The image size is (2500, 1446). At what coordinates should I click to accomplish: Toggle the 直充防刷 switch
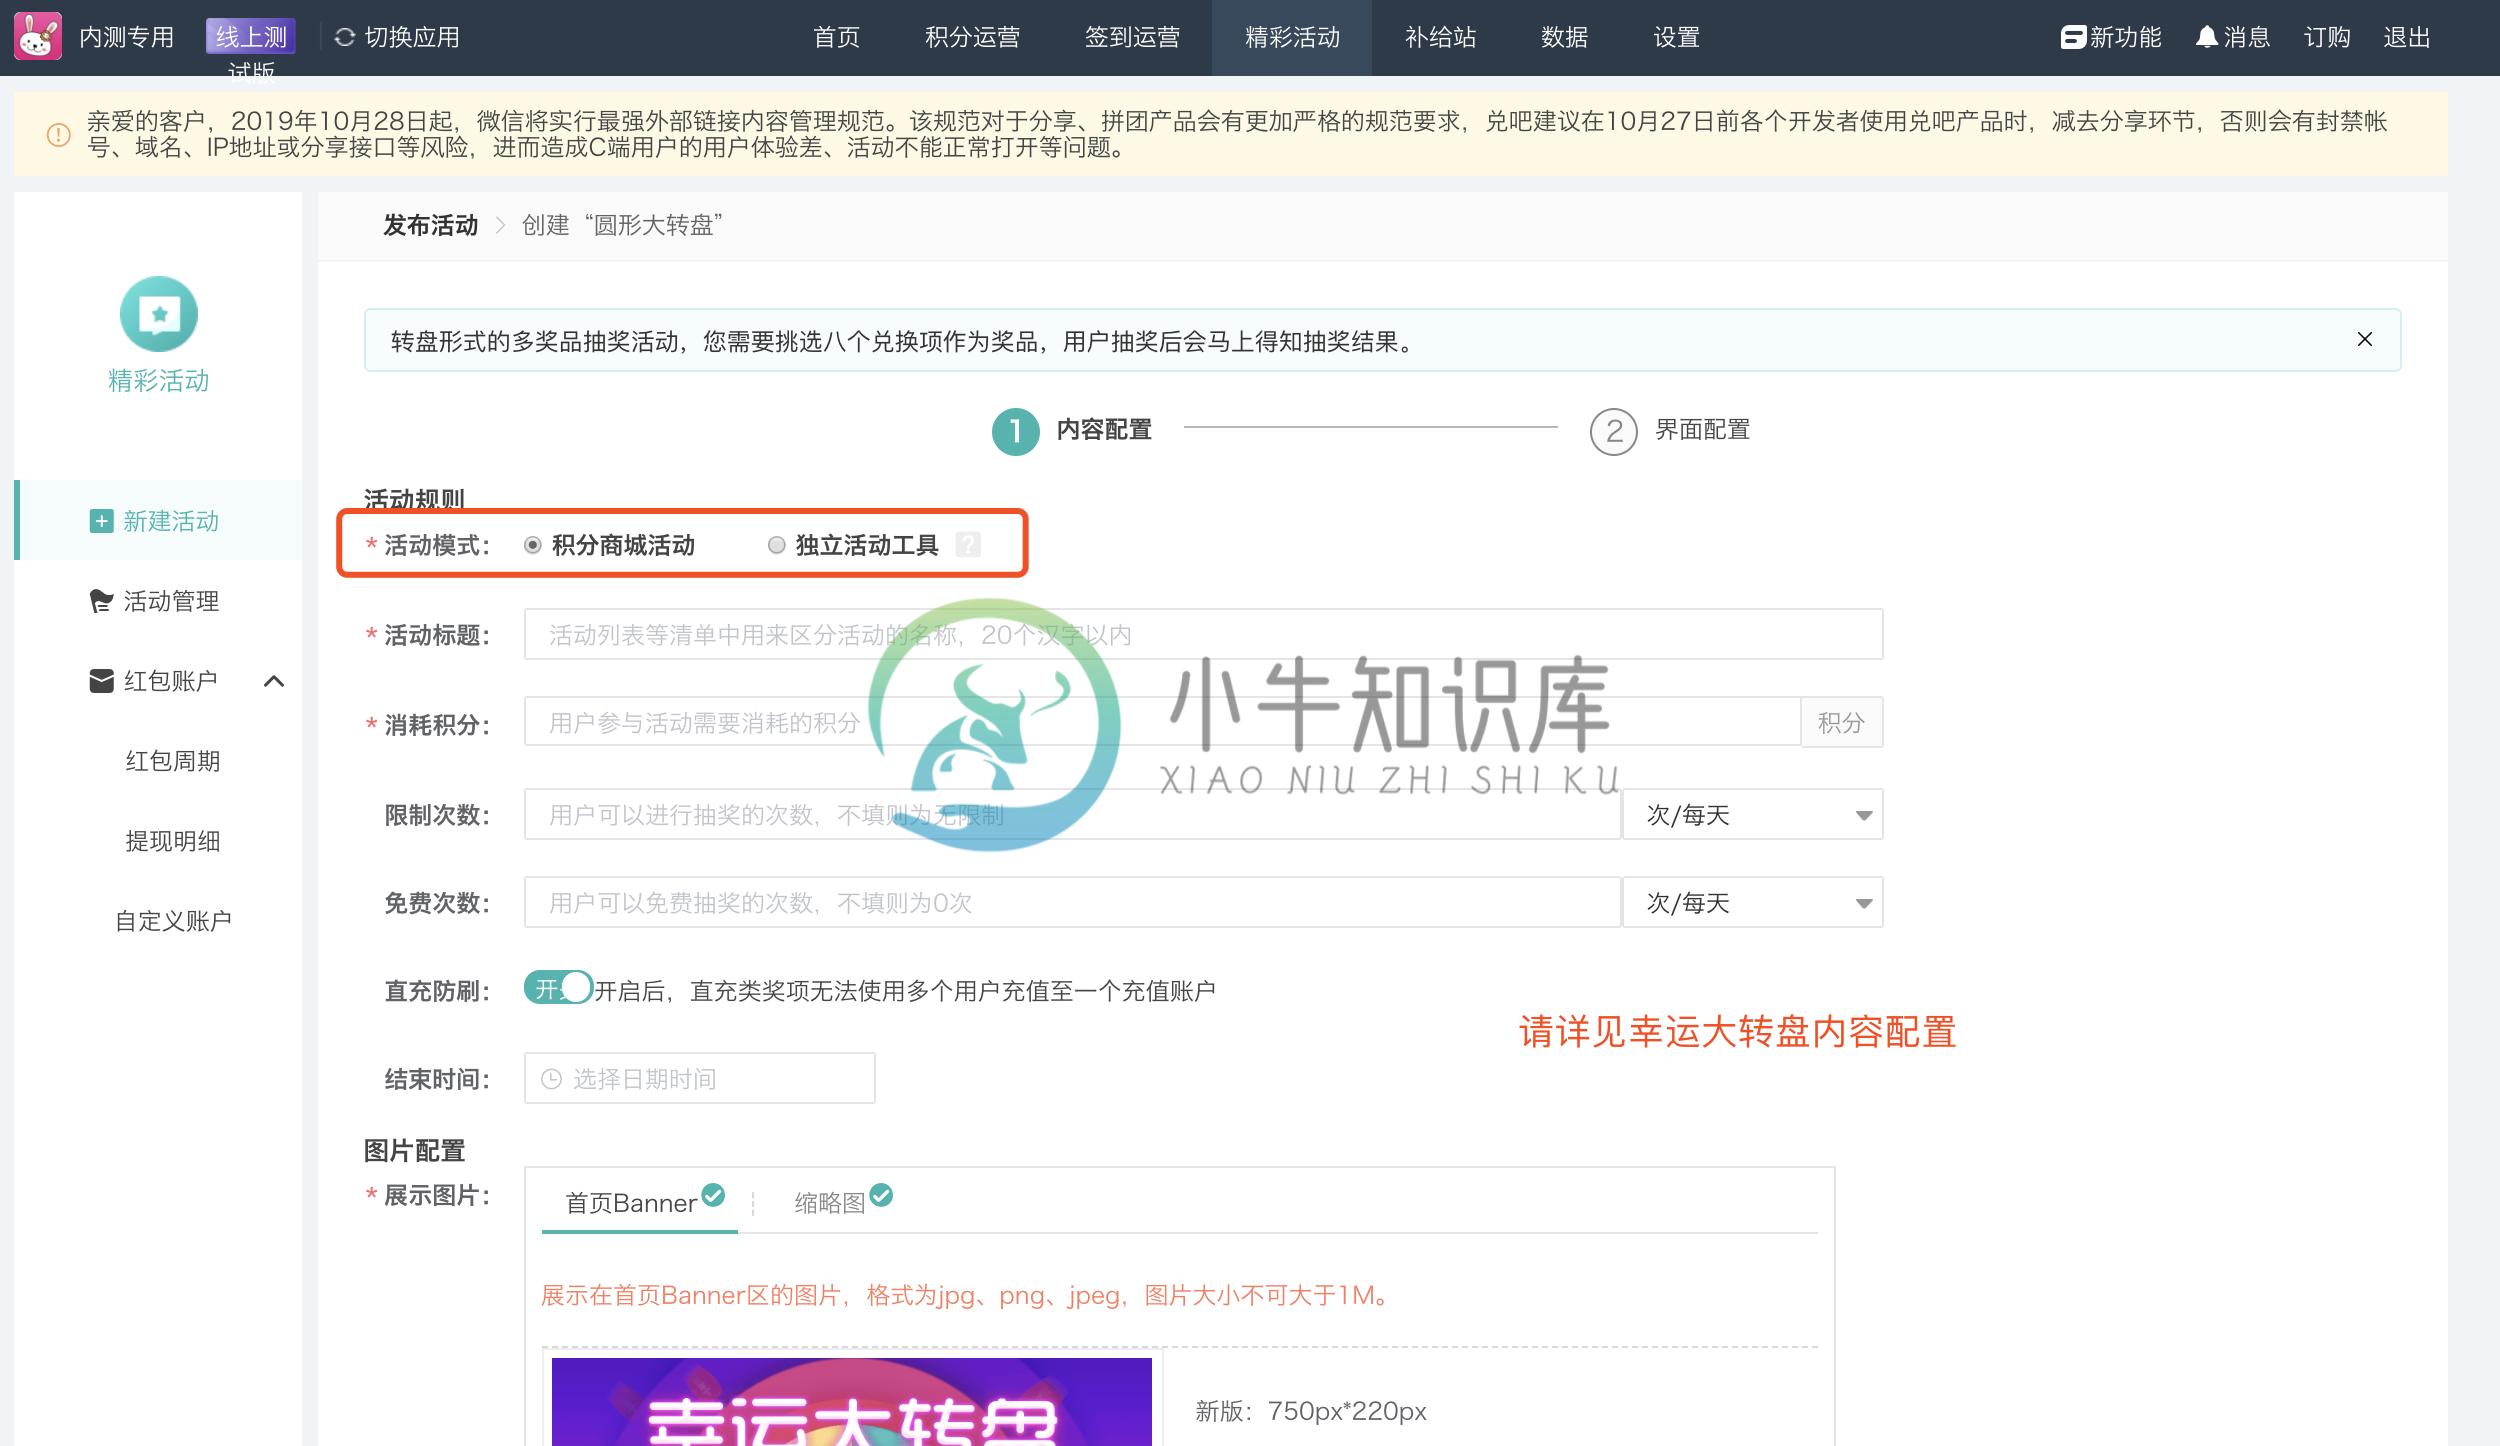pos(559,988)
